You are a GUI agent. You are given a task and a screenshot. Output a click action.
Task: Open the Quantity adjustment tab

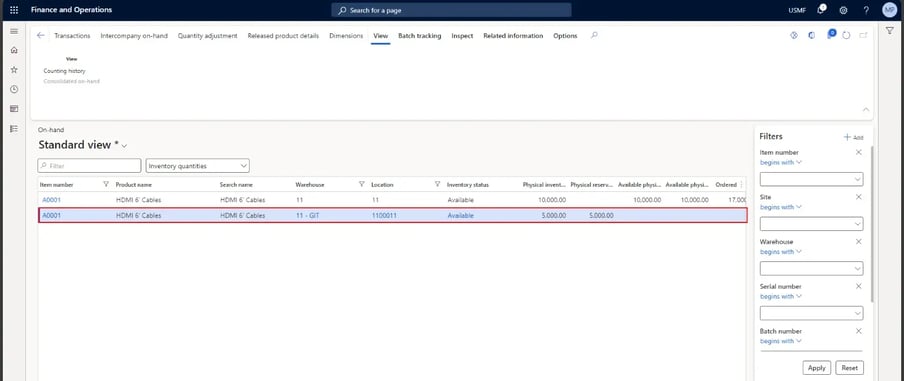click(x=208, y=36)
